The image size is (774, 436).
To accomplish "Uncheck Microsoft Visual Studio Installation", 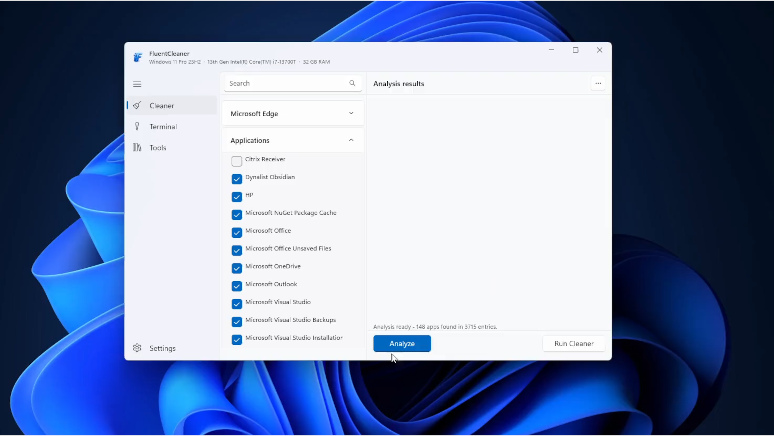I will 236,339.
